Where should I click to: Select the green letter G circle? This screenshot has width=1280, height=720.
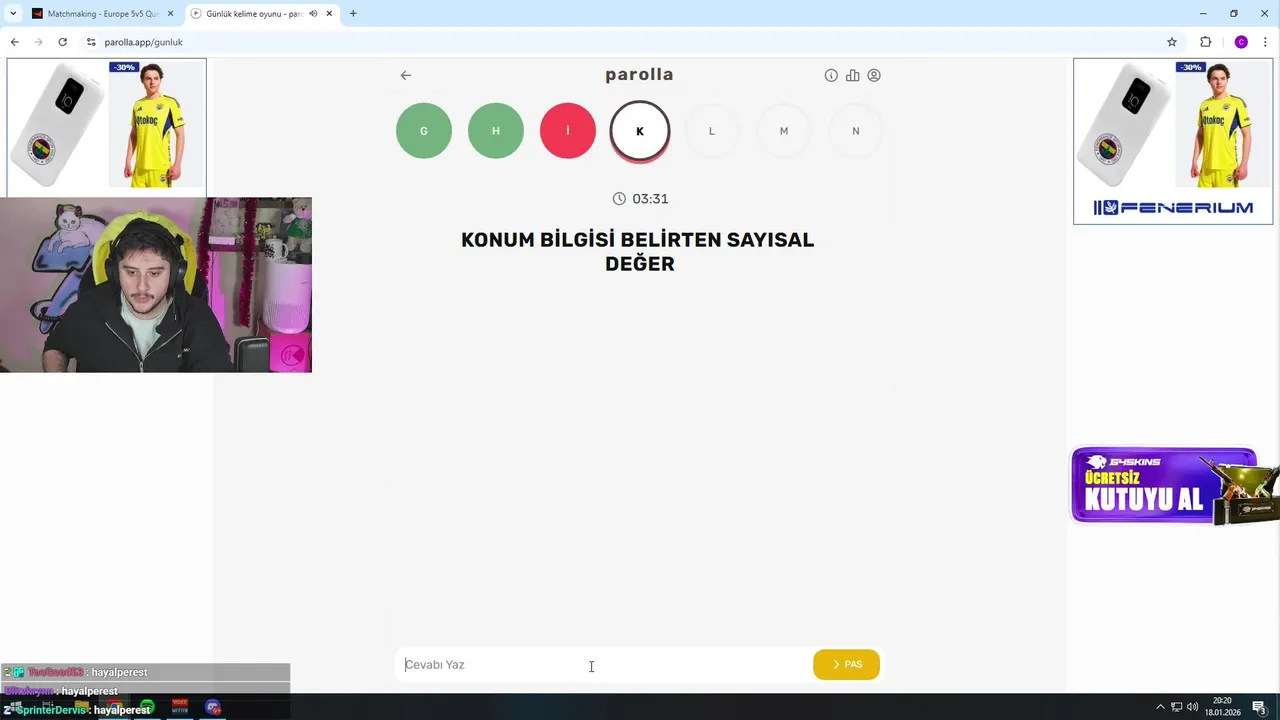point(424,131)
